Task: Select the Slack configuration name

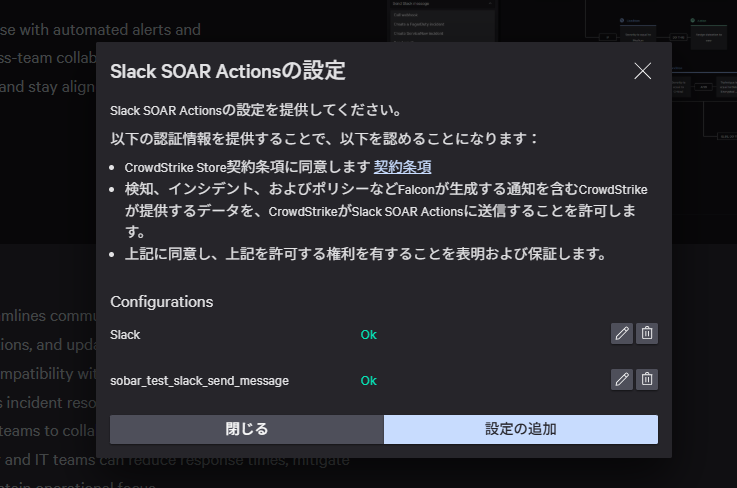Action: pos(125,335)
